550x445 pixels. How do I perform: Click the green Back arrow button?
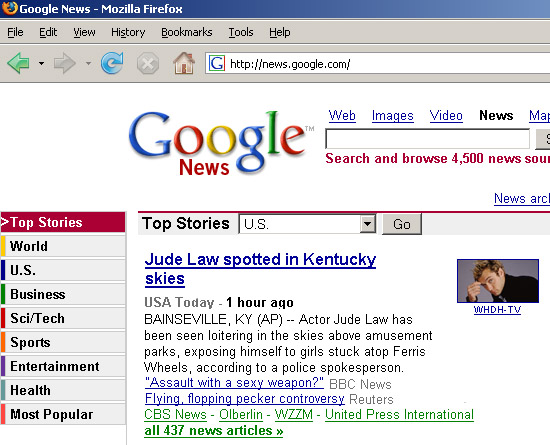click(18, 63)
